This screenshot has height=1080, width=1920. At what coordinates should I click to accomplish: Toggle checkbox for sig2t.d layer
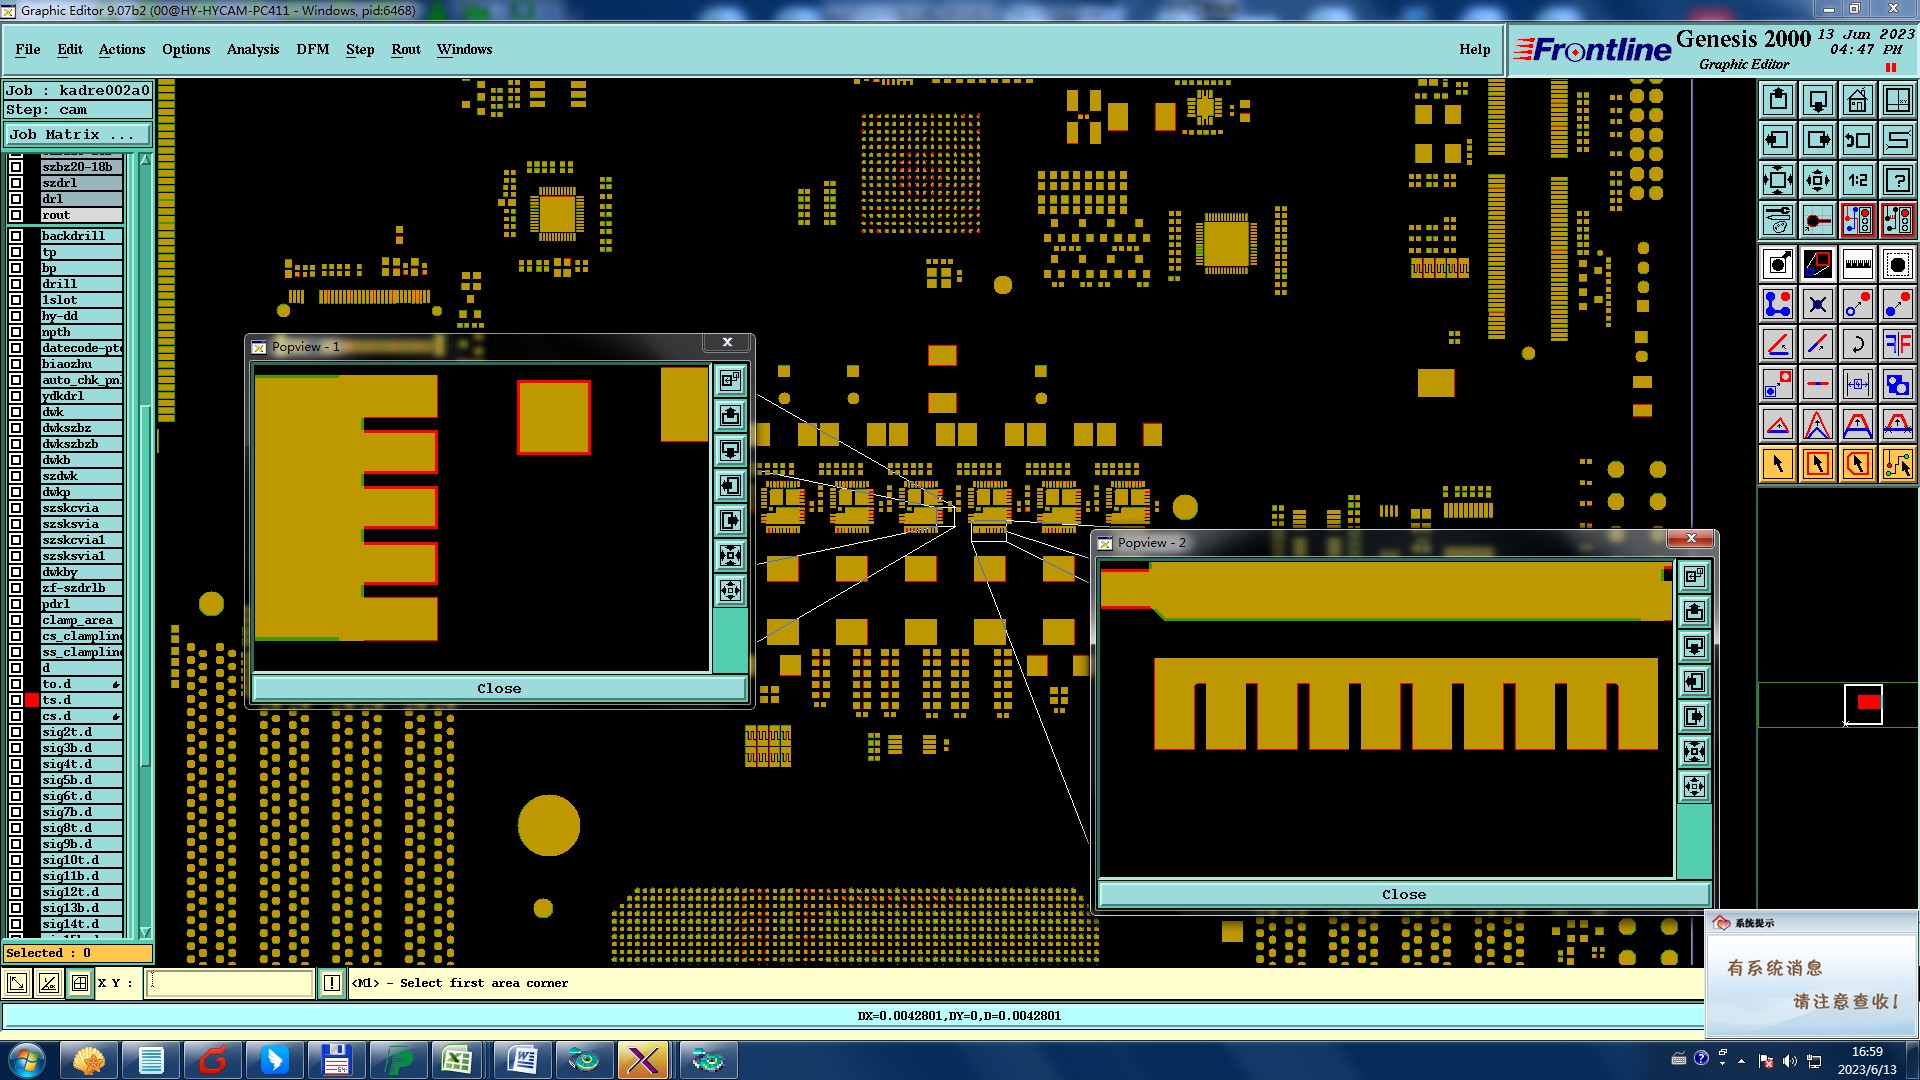tap(16, 732)
